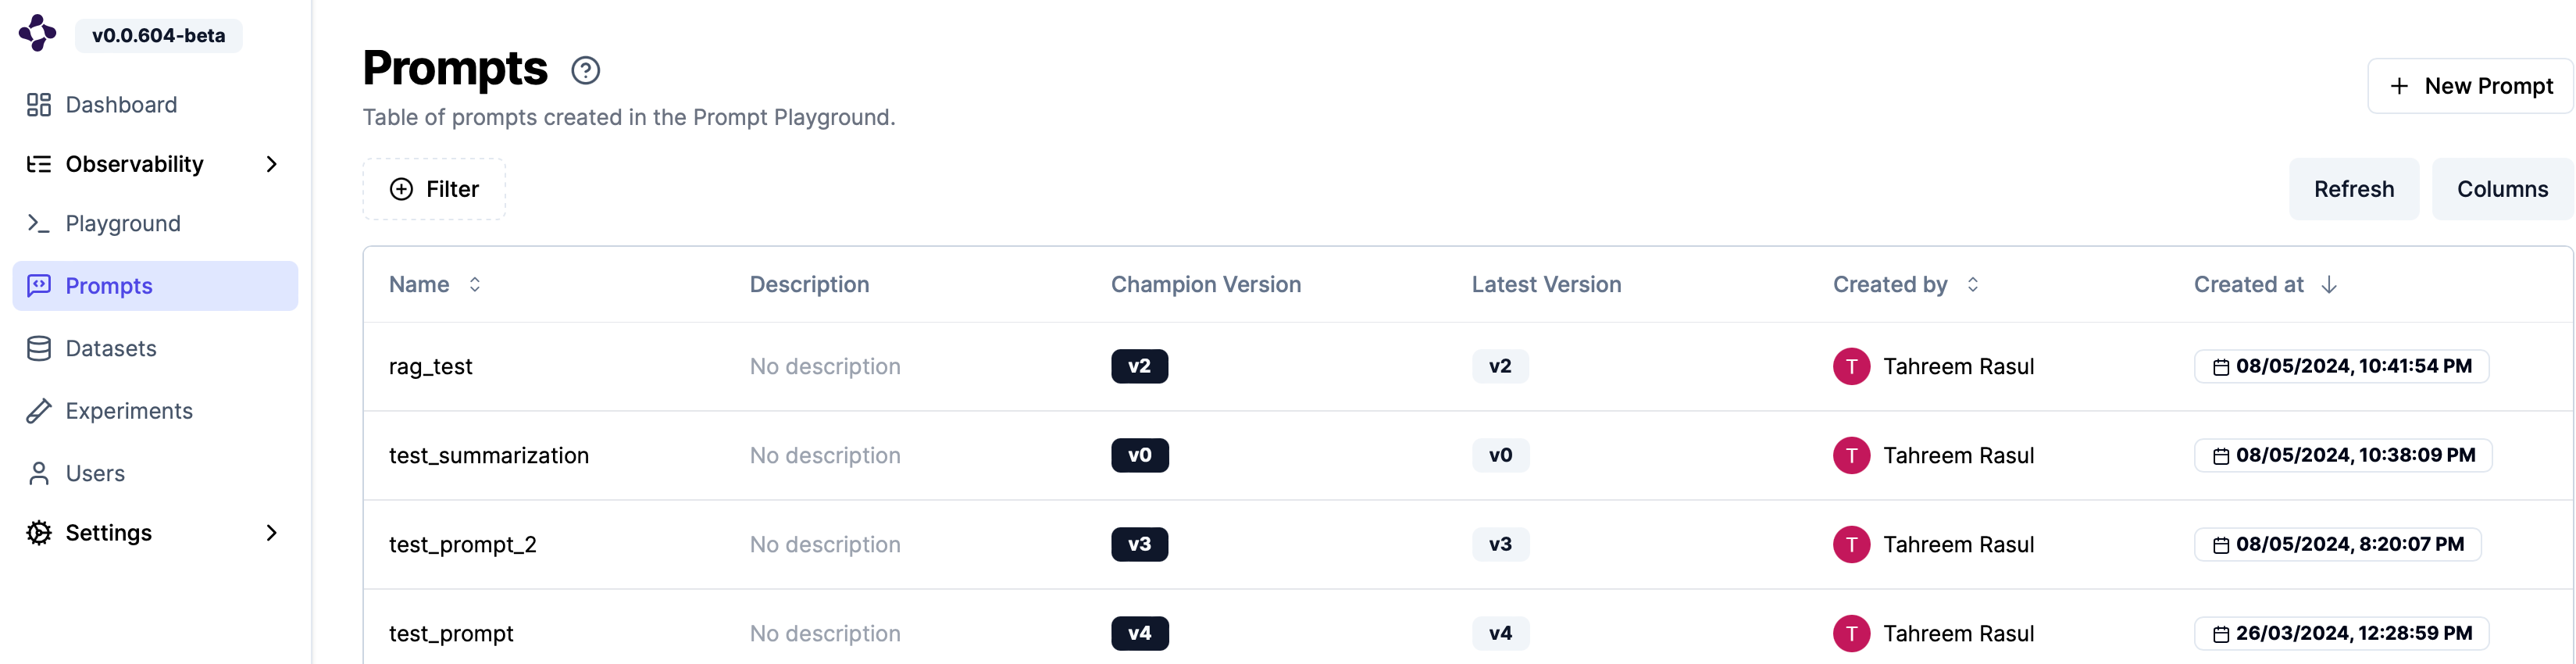The width and height of the screenshot is (2576, 664).
Task: Create a New Prompt
Action: coord(2470,86)
